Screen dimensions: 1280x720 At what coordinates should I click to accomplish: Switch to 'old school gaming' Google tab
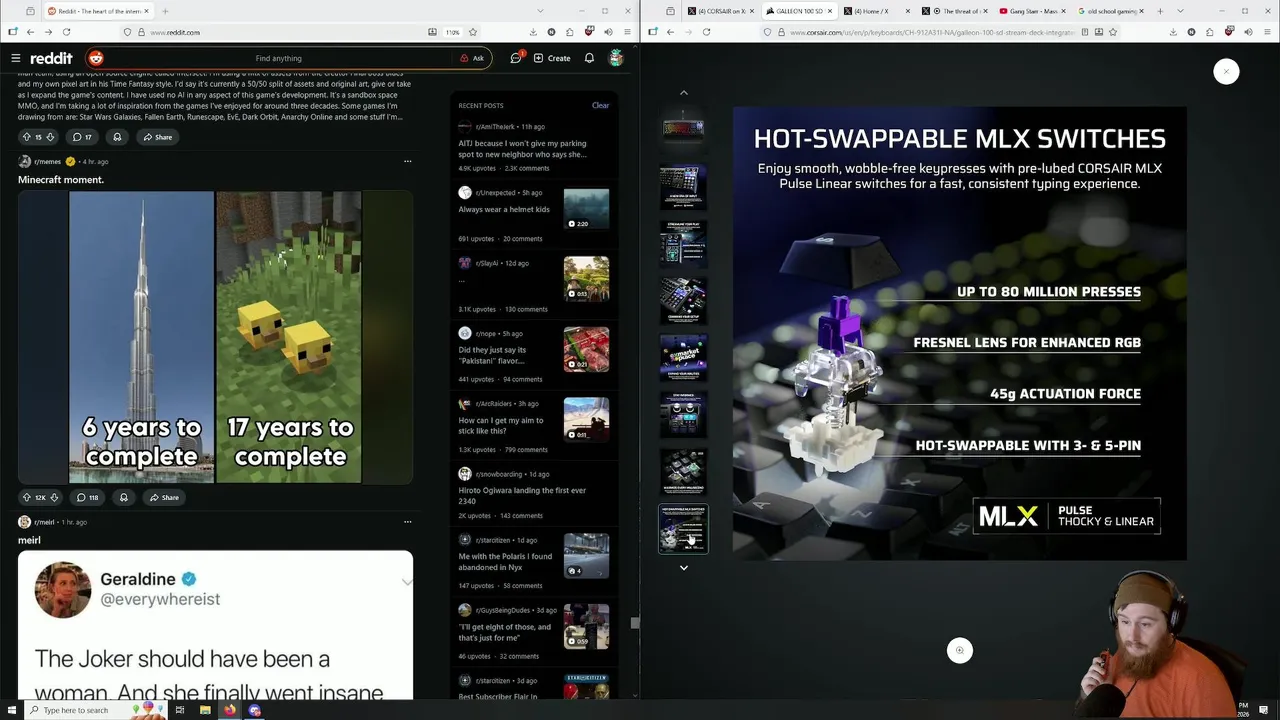tap(1109, 11)
